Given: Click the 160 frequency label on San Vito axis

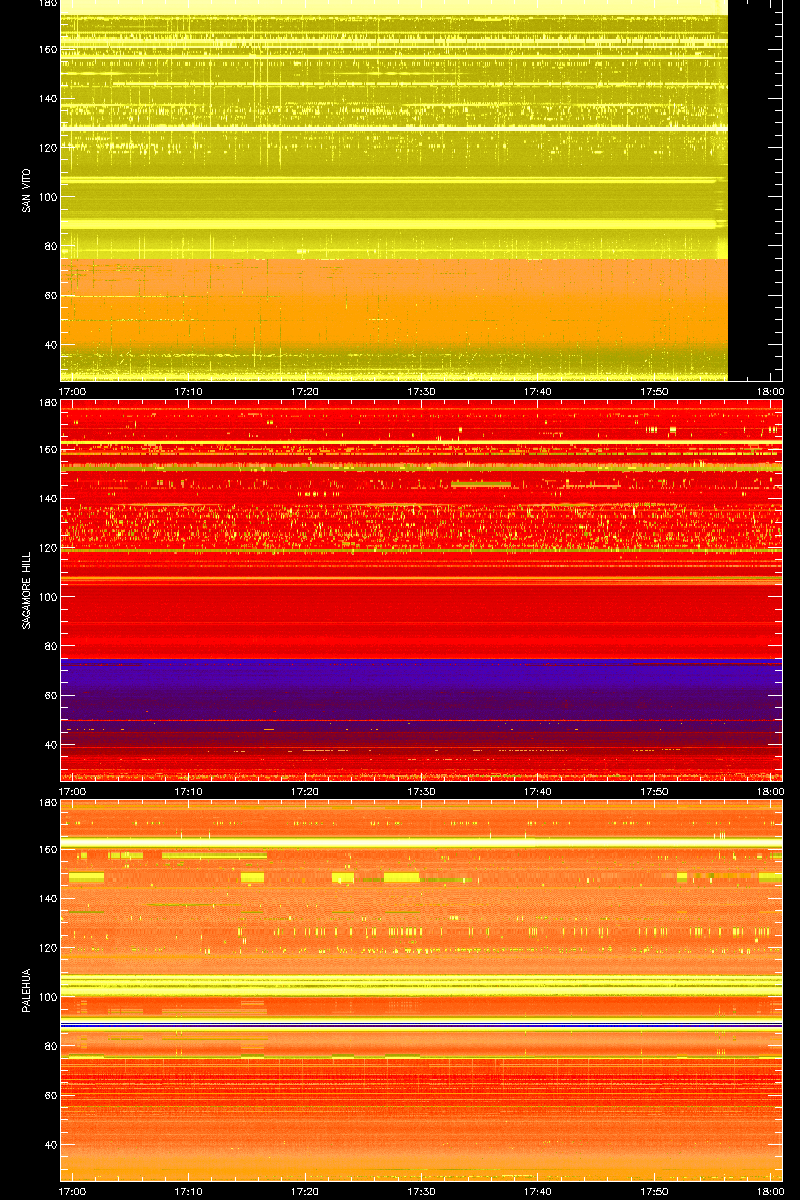Looking at the screenshot, I should [46, 48].
